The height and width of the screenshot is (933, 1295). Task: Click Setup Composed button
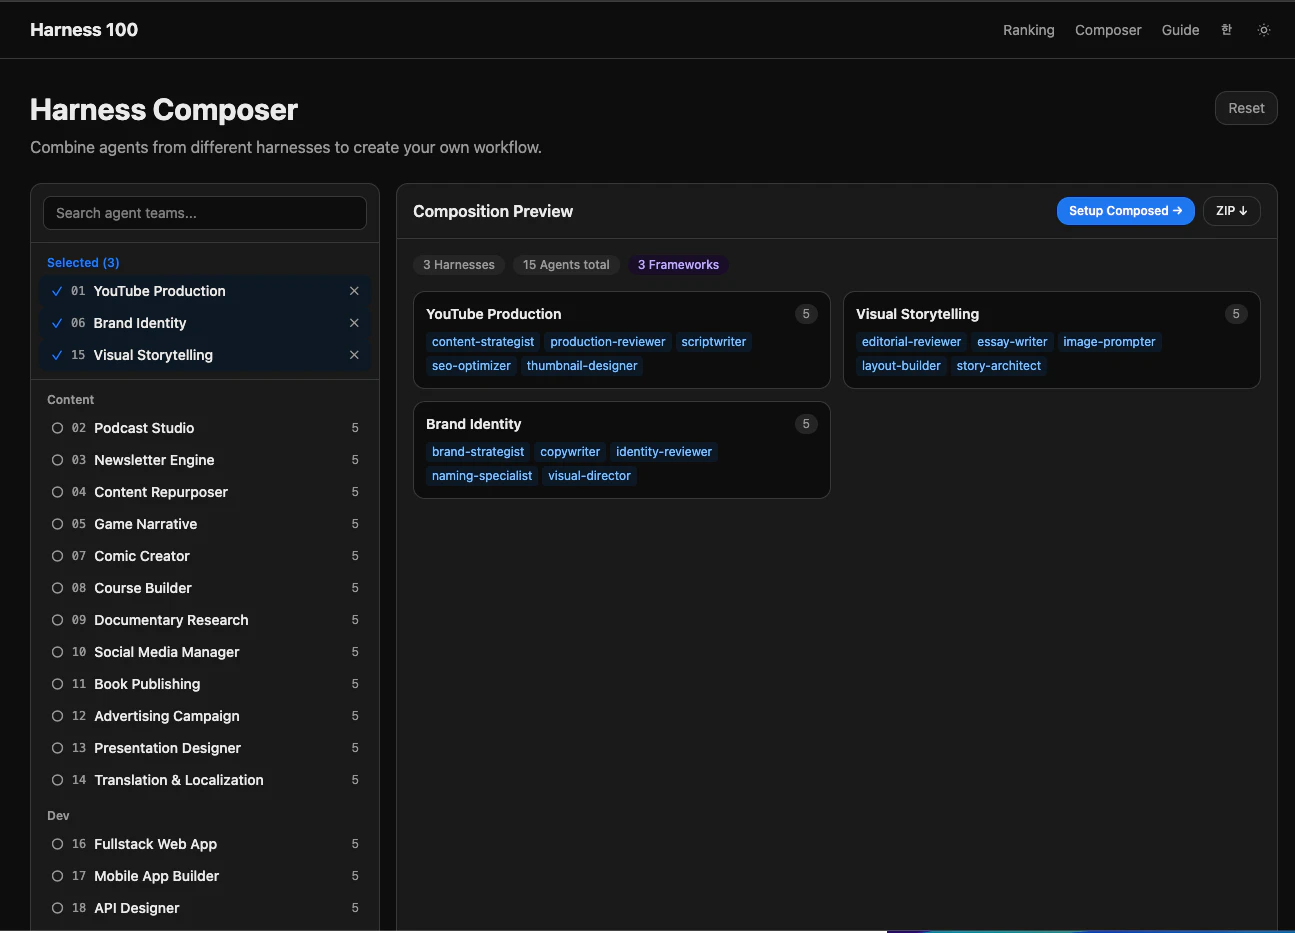pyautogui.click(x=1125, y=211)
